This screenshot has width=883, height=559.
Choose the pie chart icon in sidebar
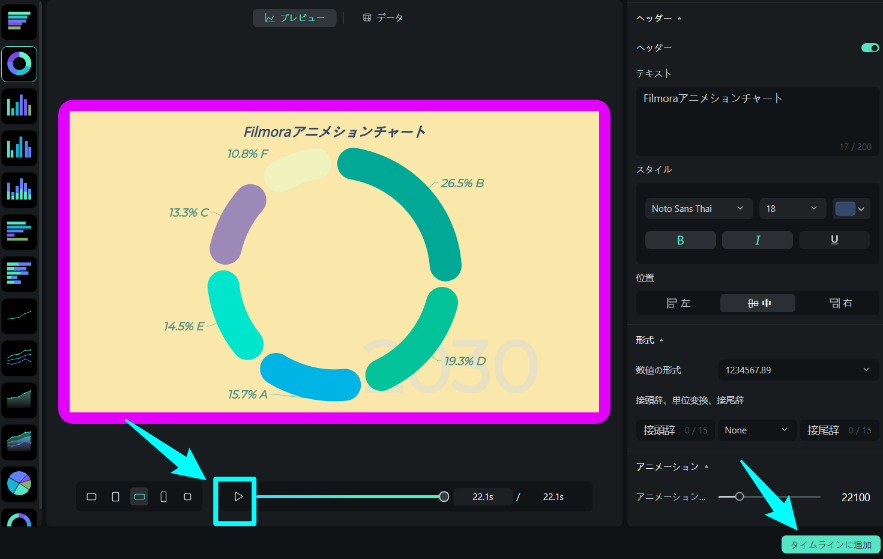[x=19, y=484]
